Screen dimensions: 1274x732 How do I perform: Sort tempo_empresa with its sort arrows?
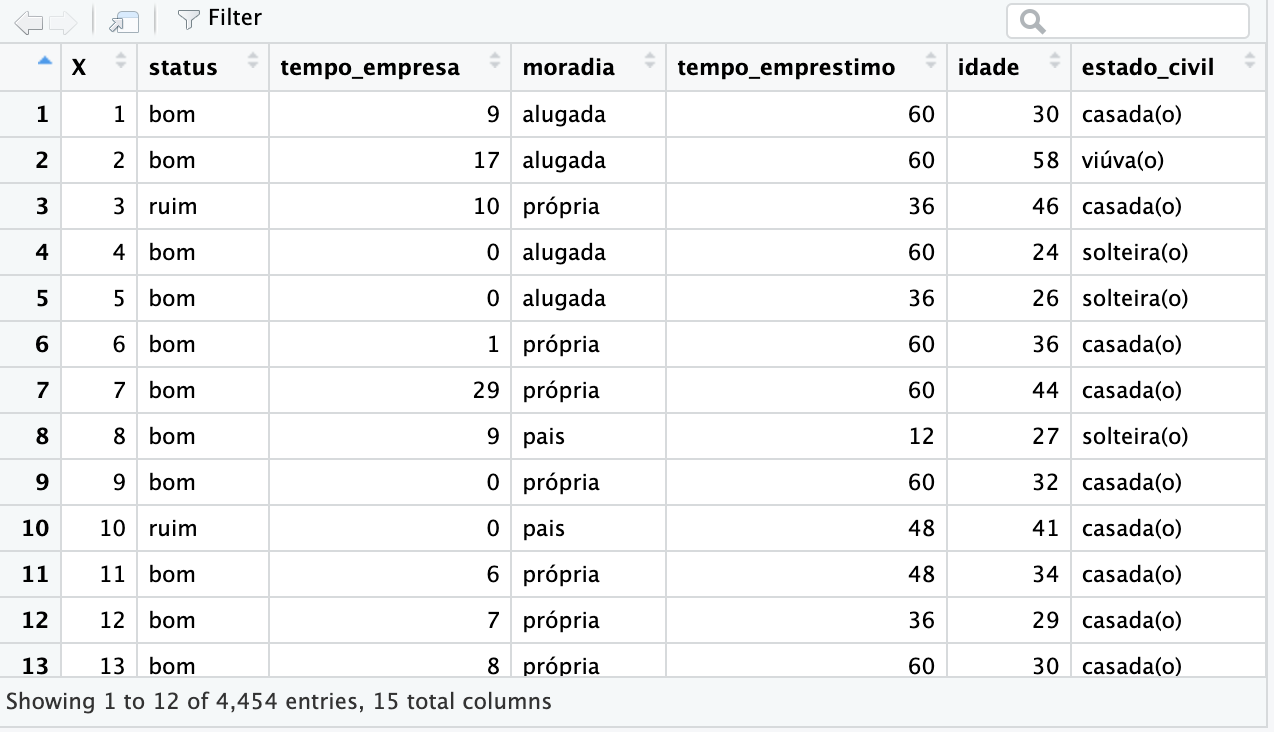tap(494, 62)
